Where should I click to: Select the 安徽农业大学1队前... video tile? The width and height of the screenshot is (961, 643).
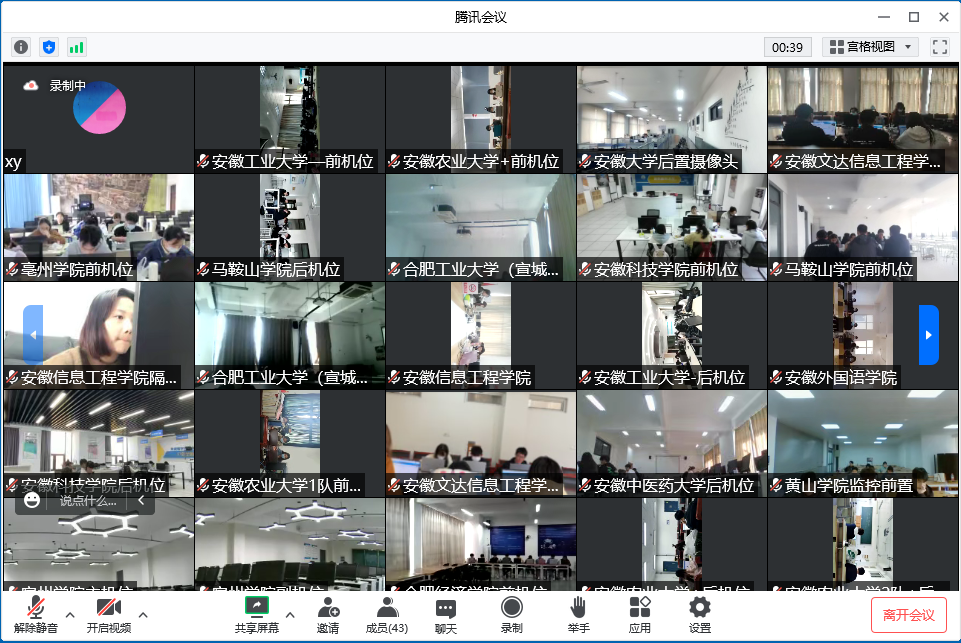(290, 443)
